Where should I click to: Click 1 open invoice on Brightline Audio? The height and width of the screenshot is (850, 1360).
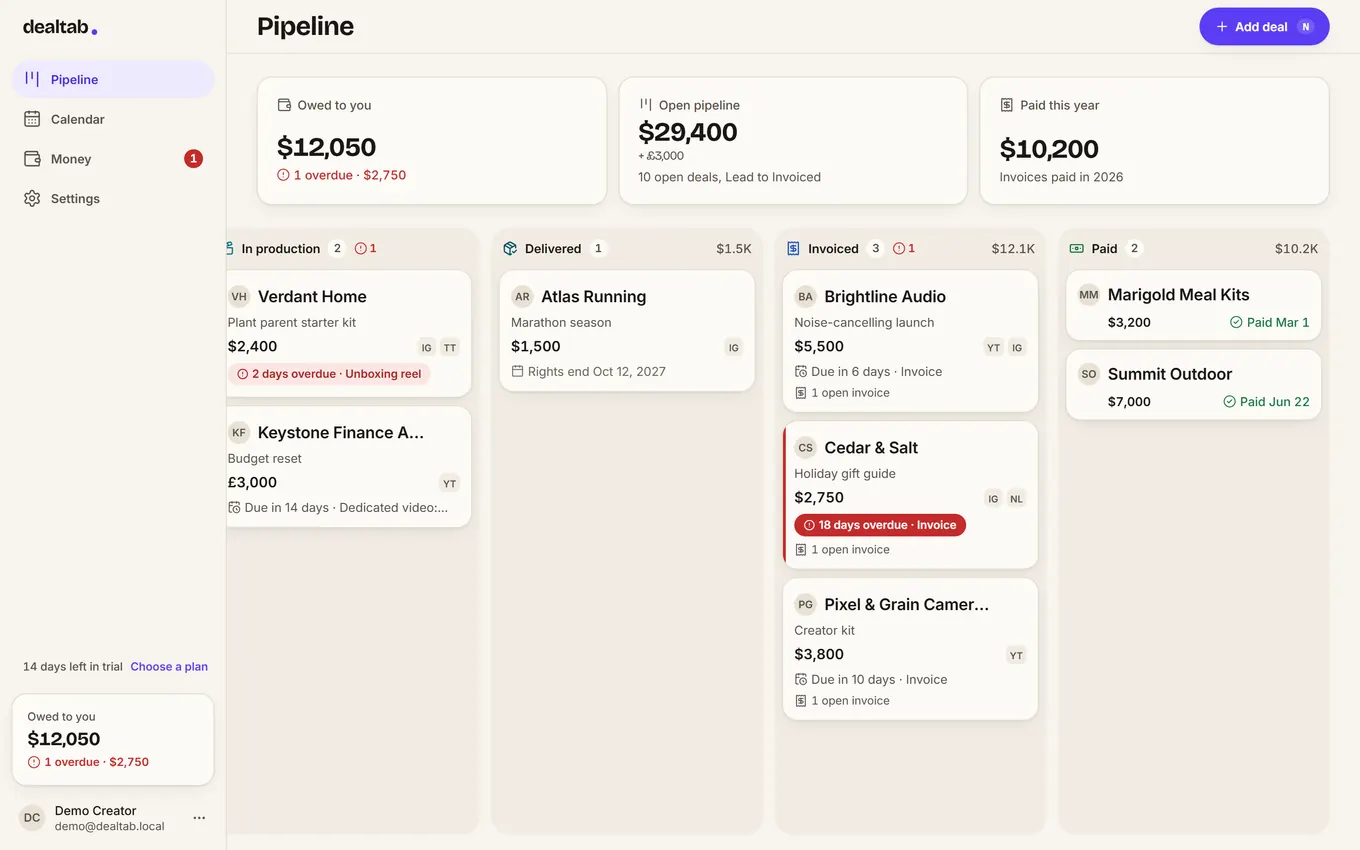coord(850,393)
